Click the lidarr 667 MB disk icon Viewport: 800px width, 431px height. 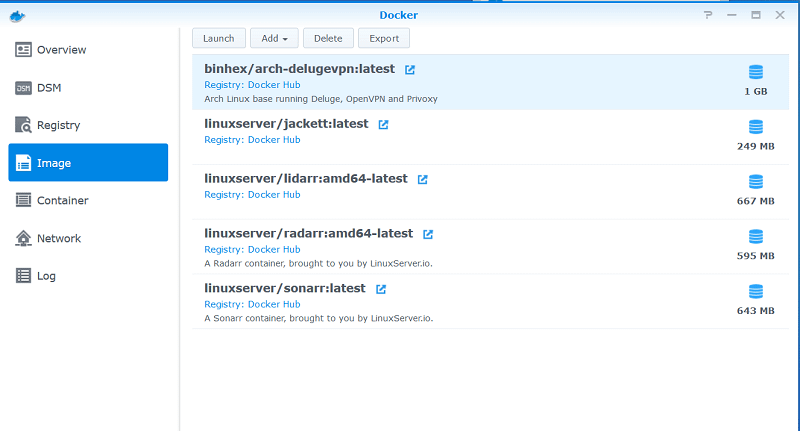(x=756, y=182)
